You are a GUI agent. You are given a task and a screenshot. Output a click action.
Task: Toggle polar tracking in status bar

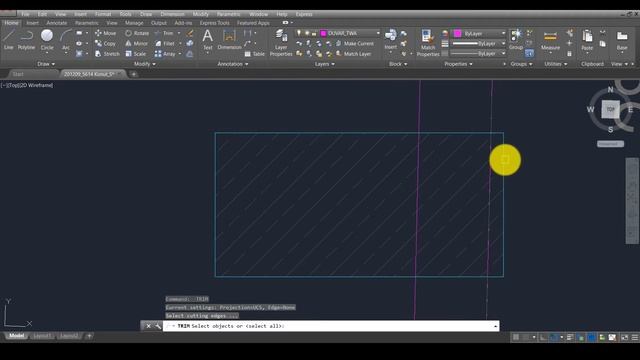coord(553,337)
